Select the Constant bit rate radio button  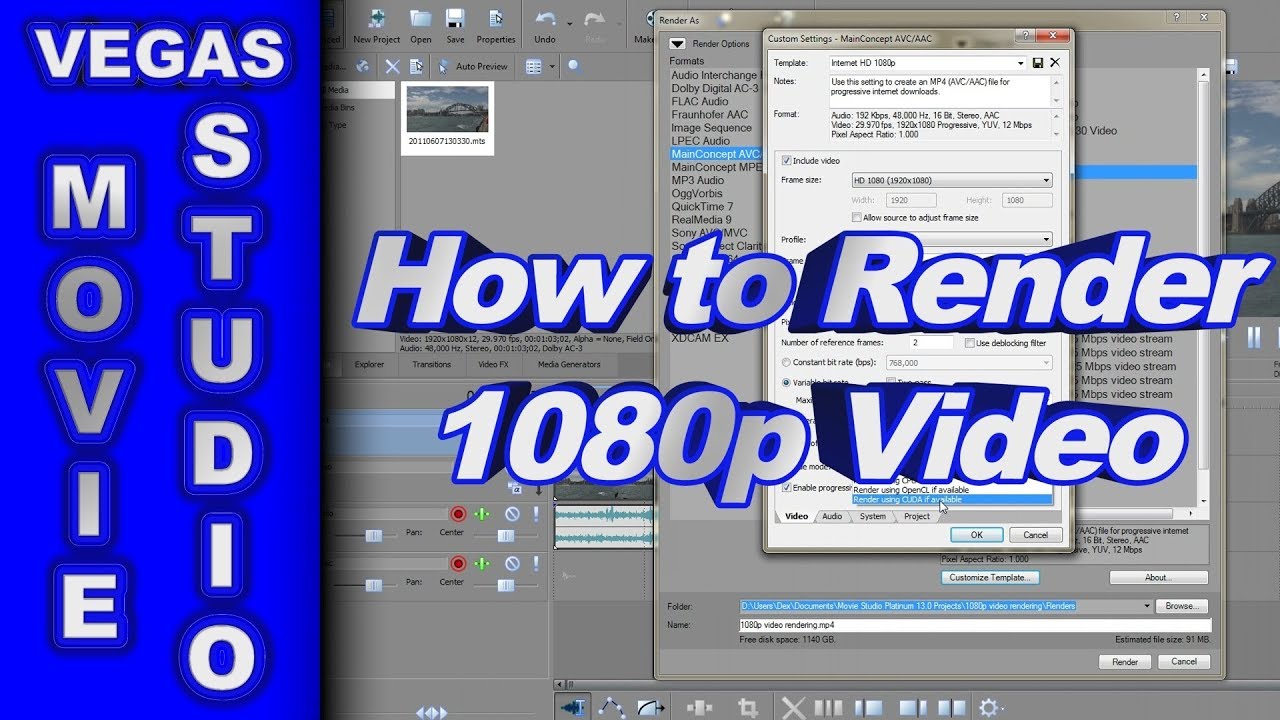pos(786,363)
